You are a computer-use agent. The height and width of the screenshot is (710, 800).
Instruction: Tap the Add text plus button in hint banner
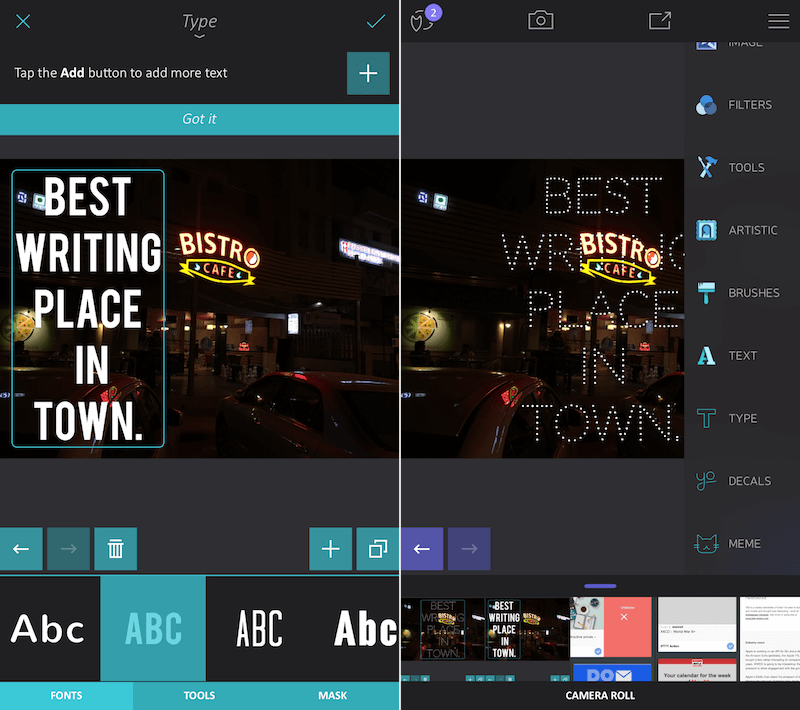tap(368, 74)
